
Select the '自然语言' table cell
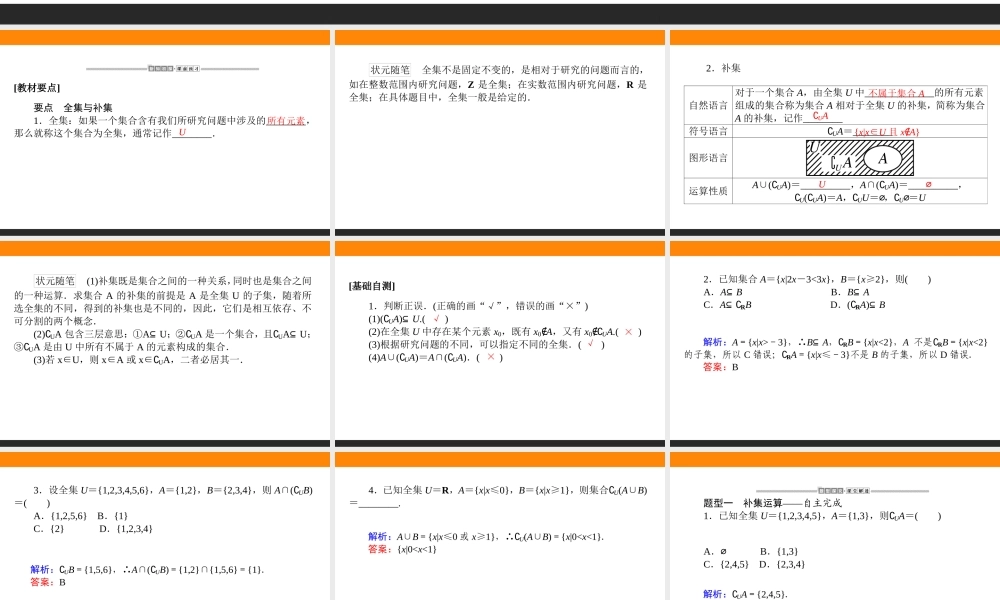tap(708, 105)
